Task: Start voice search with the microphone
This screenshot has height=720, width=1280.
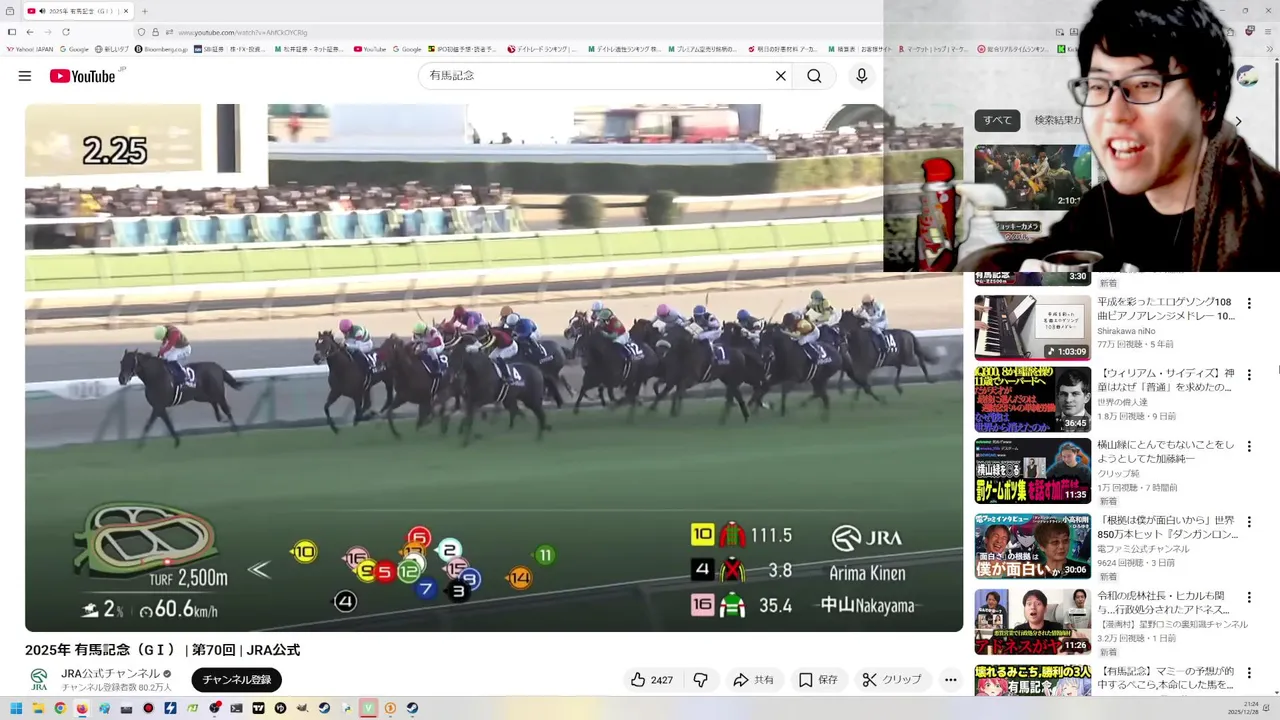Action: [x=861, y=76]
